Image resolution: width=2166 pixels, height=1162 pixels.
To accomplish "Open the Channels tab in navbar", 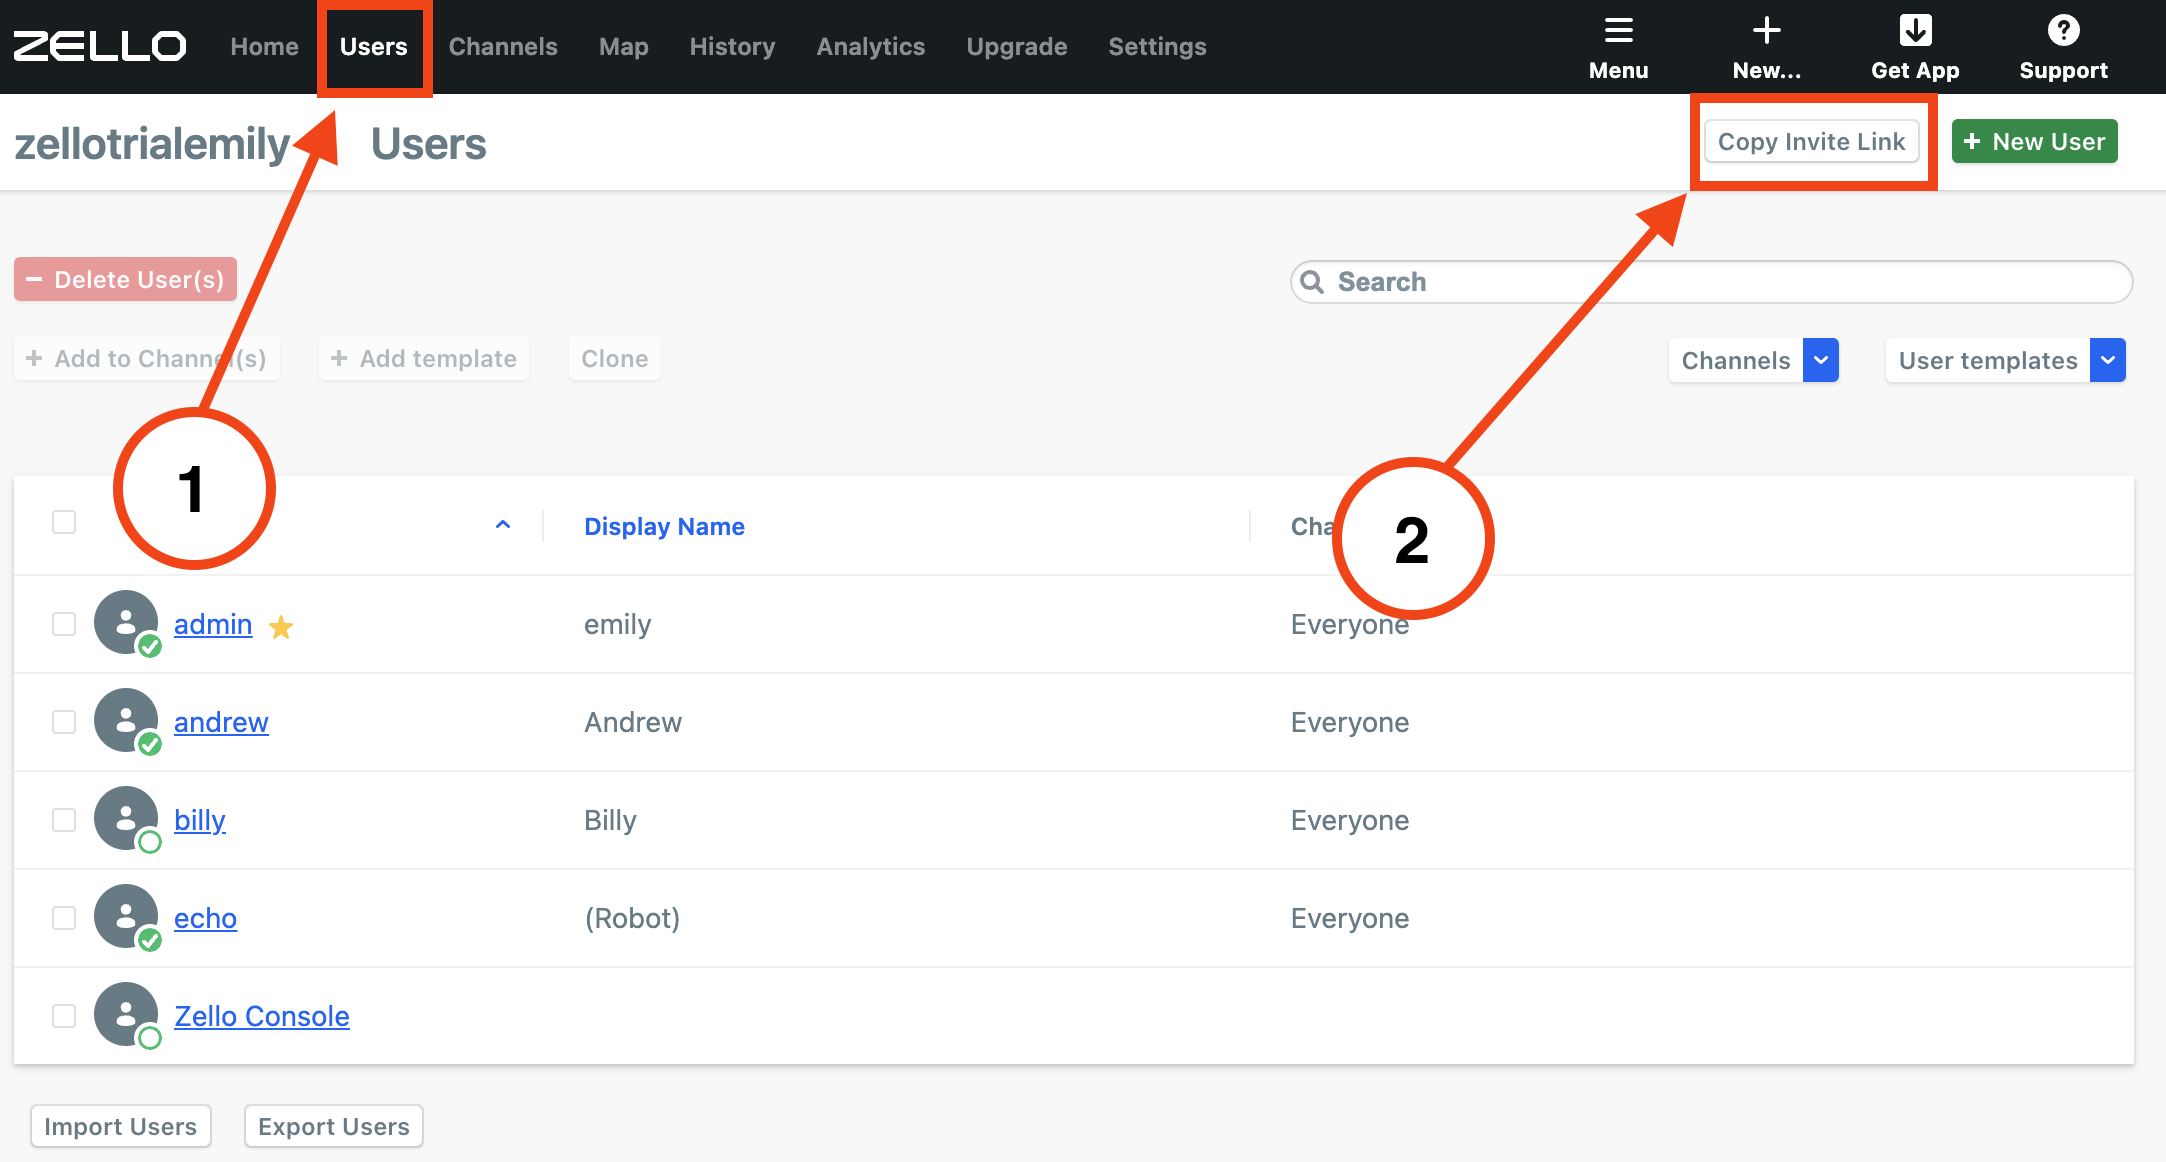I will (503, 47).
